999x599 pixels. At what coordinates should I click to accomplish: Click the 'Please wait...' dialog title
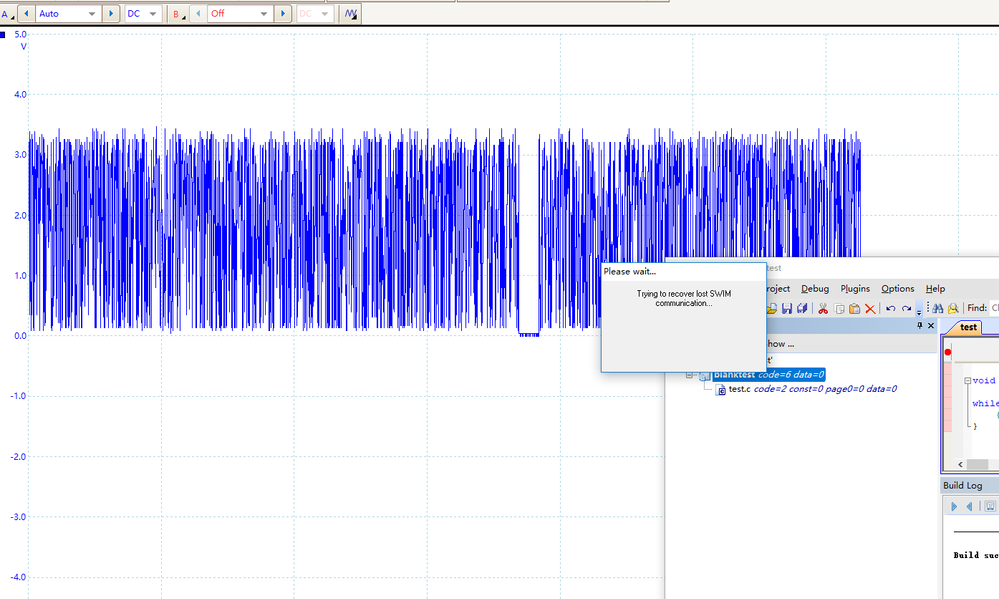coord(629,271)
